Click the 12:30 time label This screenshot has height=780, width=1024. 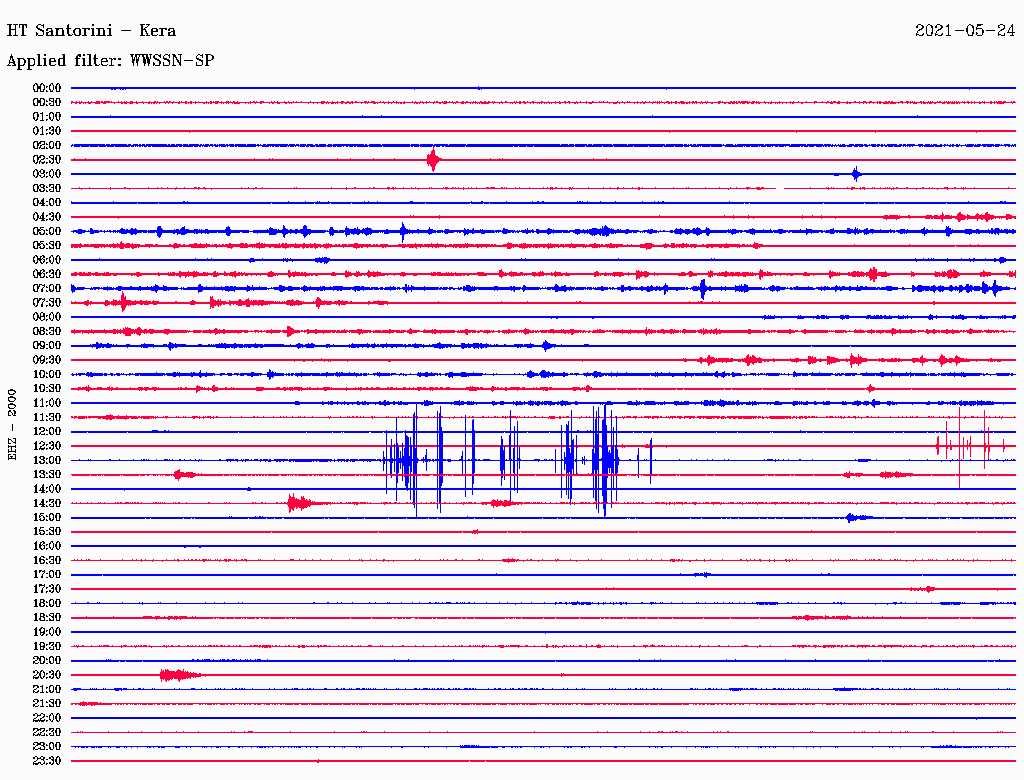point(47,446)
